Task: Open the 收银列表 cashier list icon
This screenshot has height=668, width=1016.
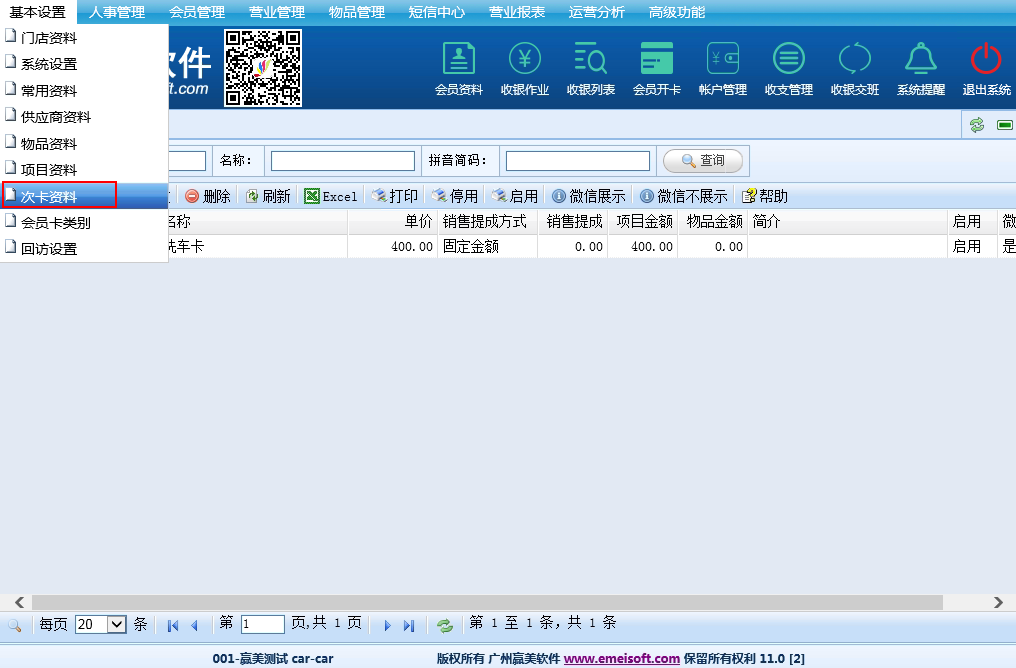Action: 590,67
